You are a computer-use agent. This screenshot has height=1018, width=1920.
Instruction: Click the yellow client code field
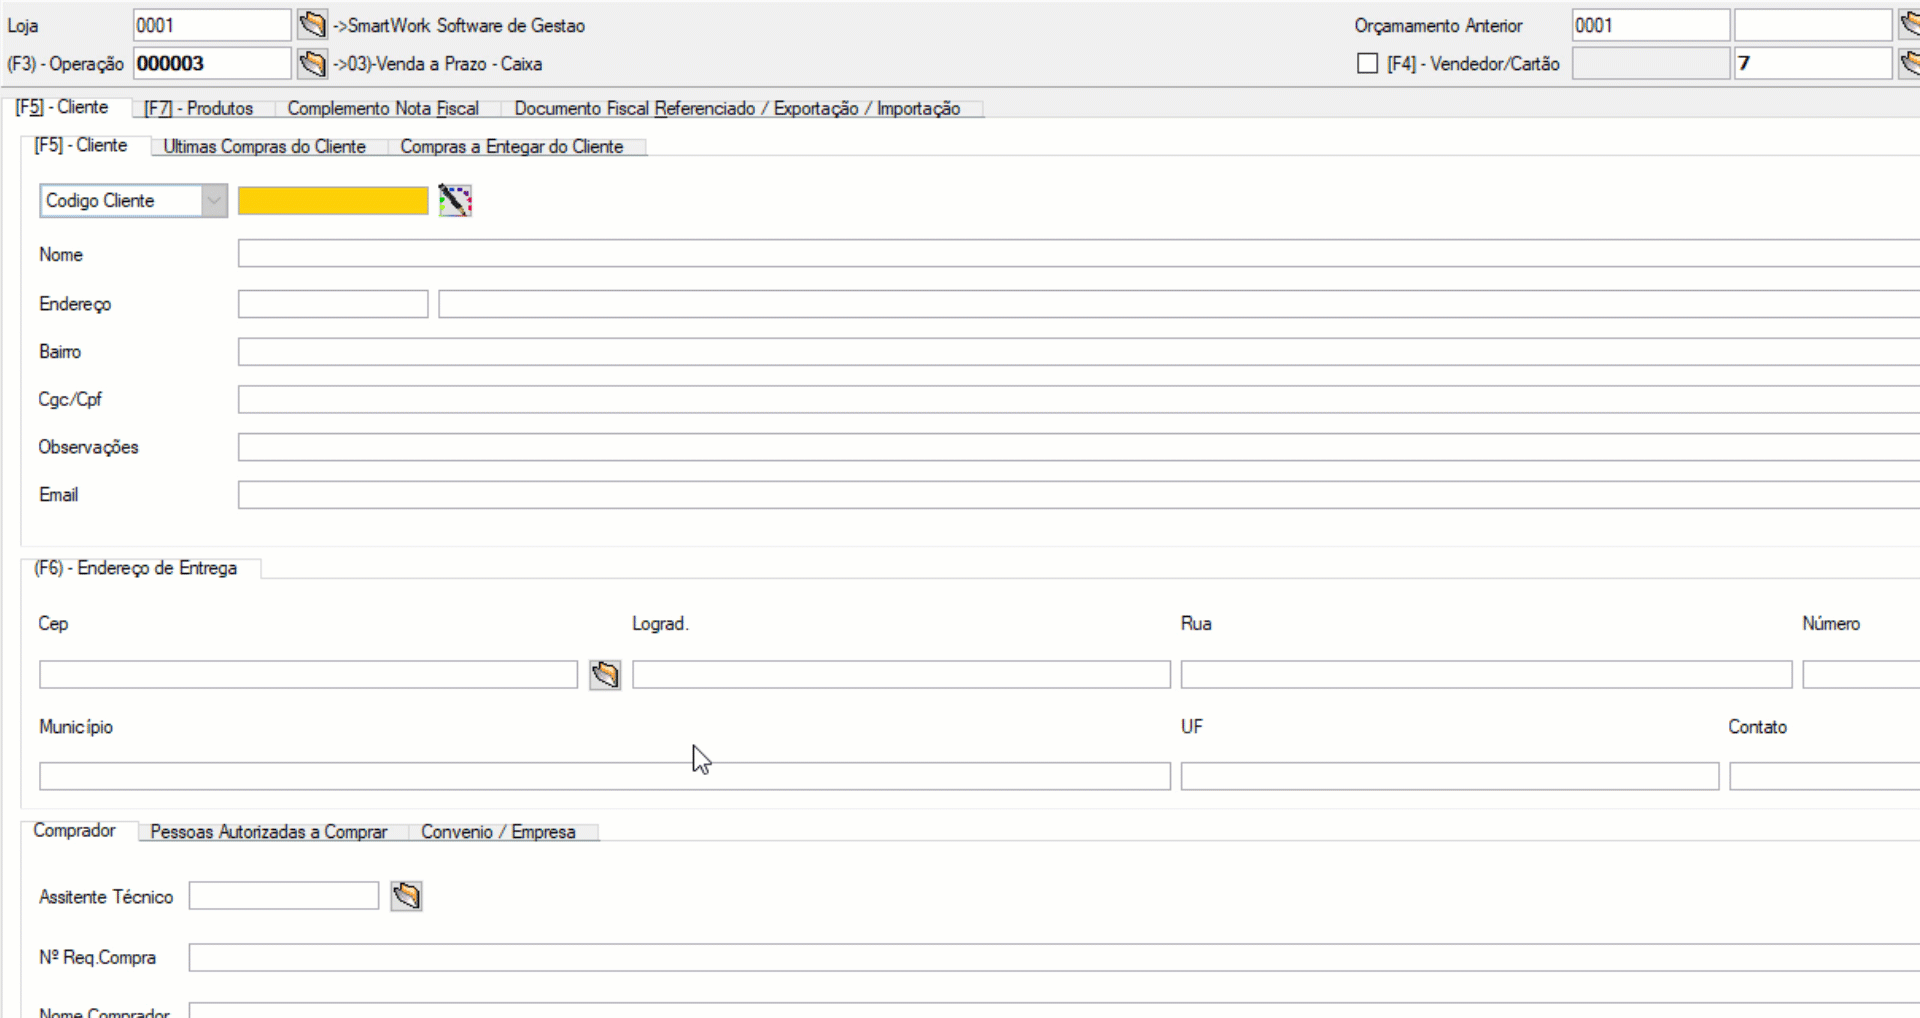333,201
